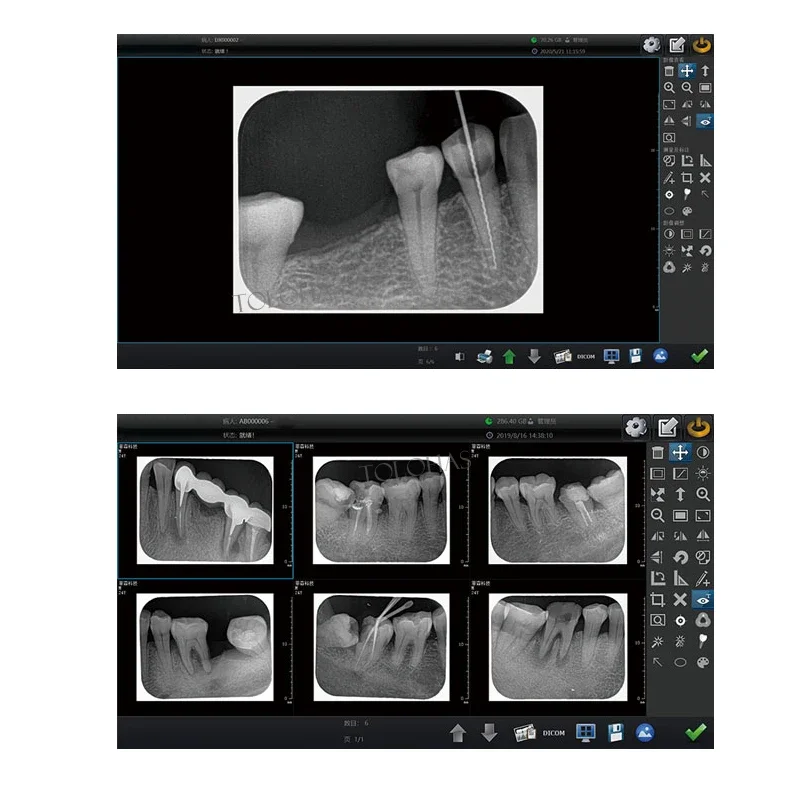Screen dimensions: 800x800
Task: Select the tooth implant tool in upper window
Action: click(687, 194)
